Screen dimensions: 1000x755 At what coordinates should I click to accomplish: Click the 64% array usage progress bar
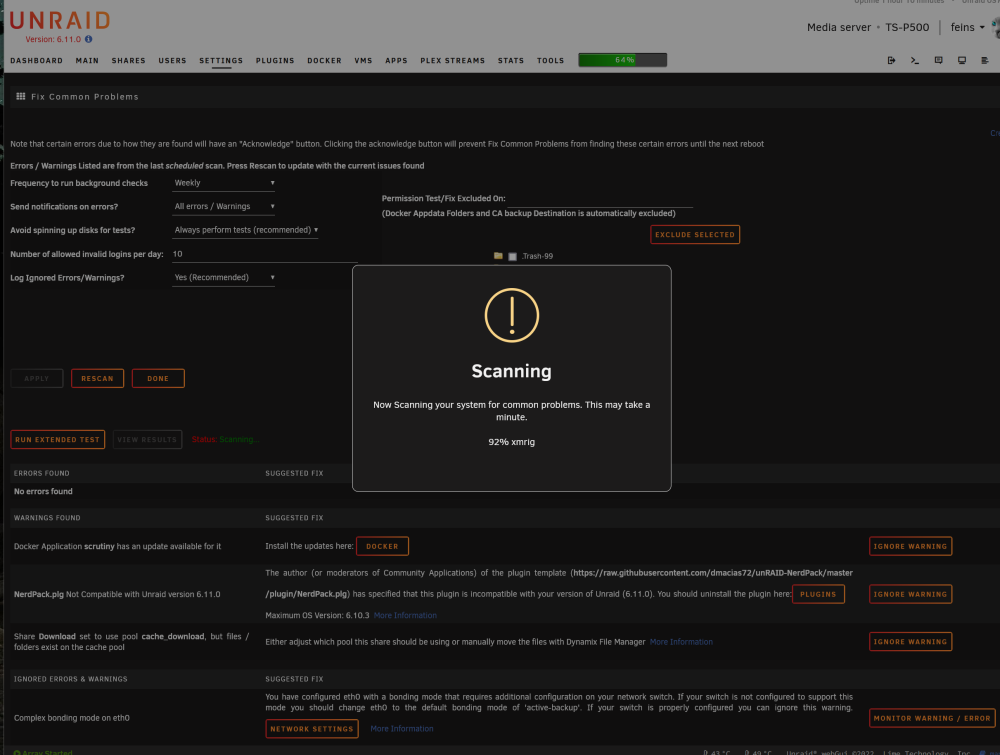622,60
